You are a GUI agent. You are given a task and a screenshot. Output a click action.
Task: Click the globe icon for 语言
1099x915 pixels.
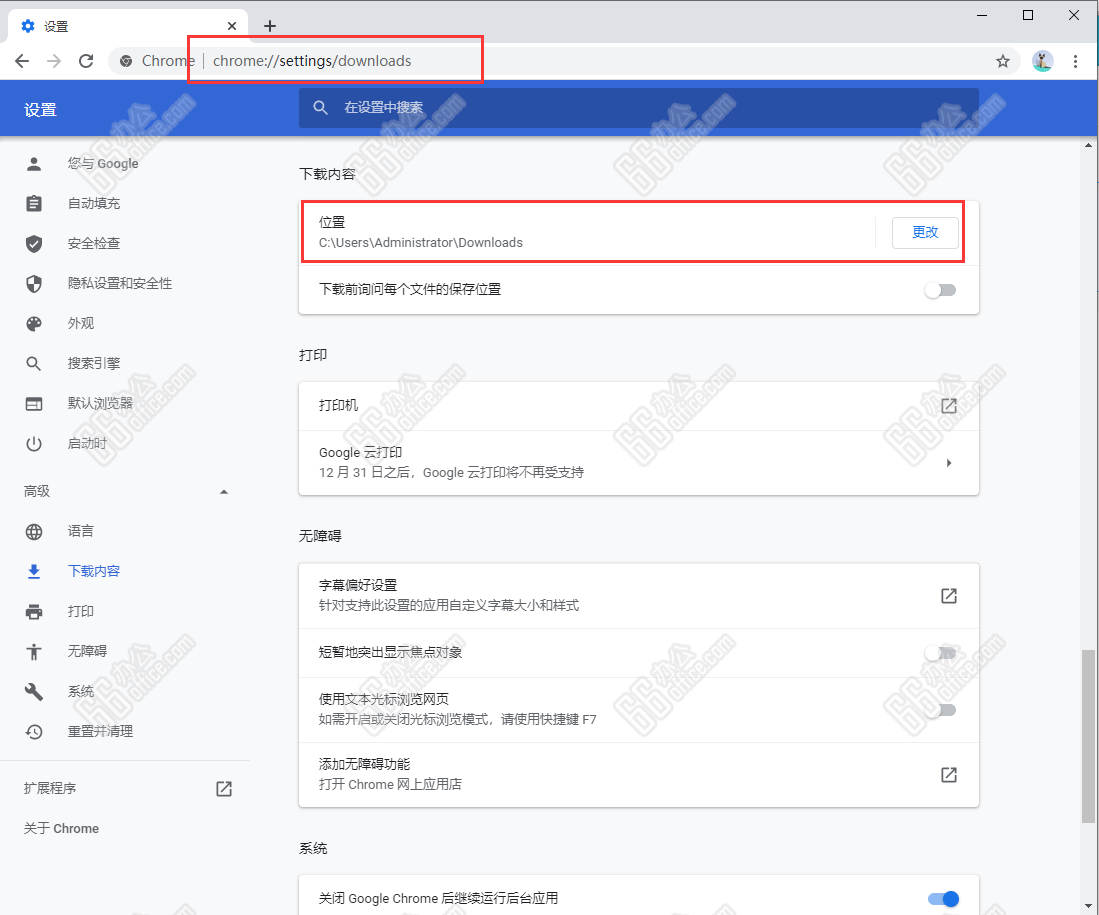pyautogui.click(x=34, y=531)
